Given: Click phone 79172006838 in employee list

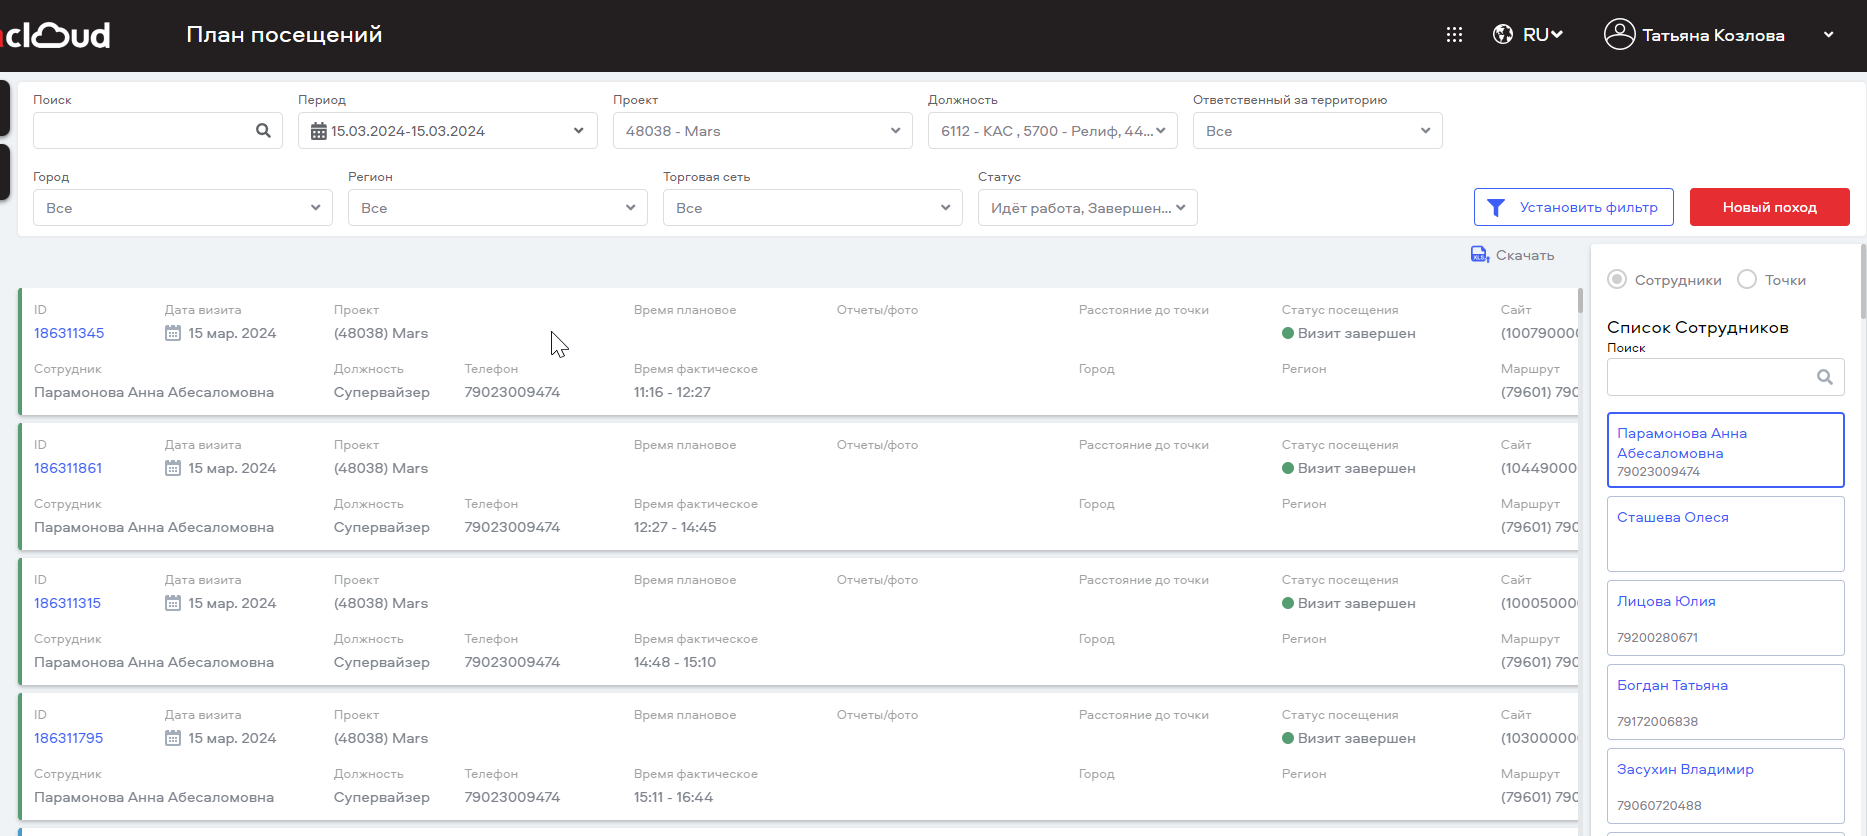Looking at the screenshot, I should (x=1657, y=721).
